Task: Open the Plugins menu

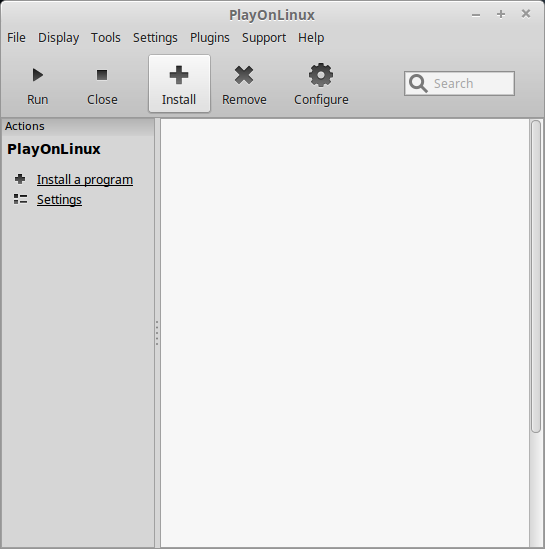Action: coord(210,37)
